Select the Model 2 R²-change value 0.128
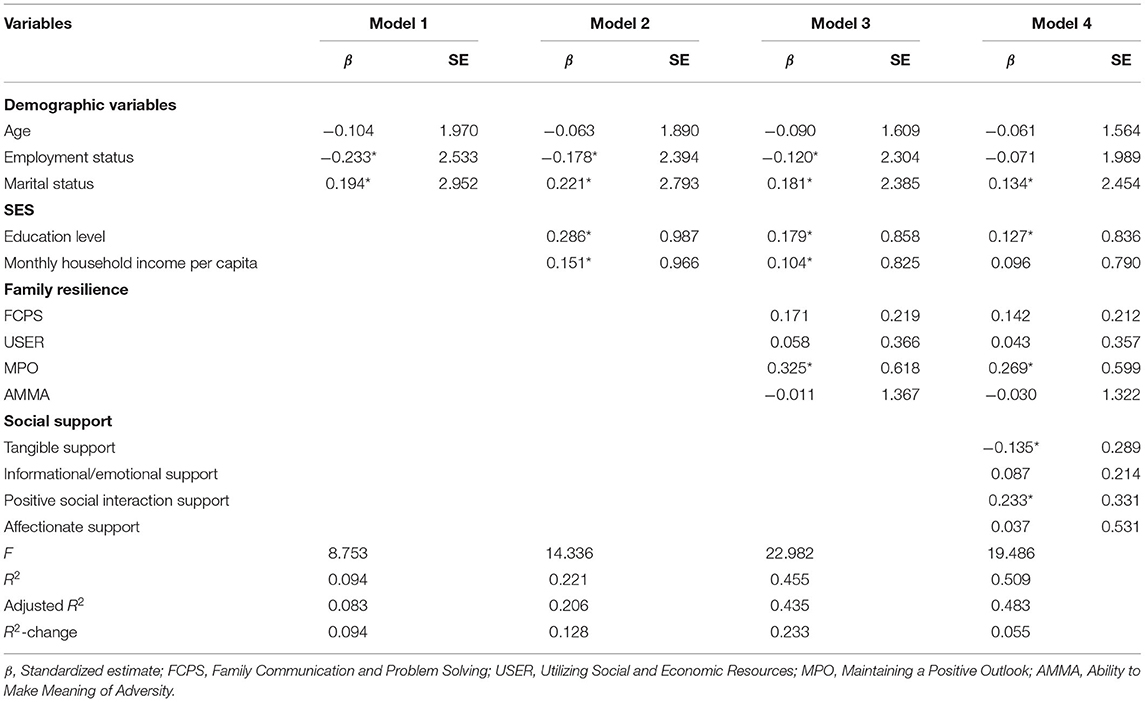 pyautogui.click(x=568, y=632)
